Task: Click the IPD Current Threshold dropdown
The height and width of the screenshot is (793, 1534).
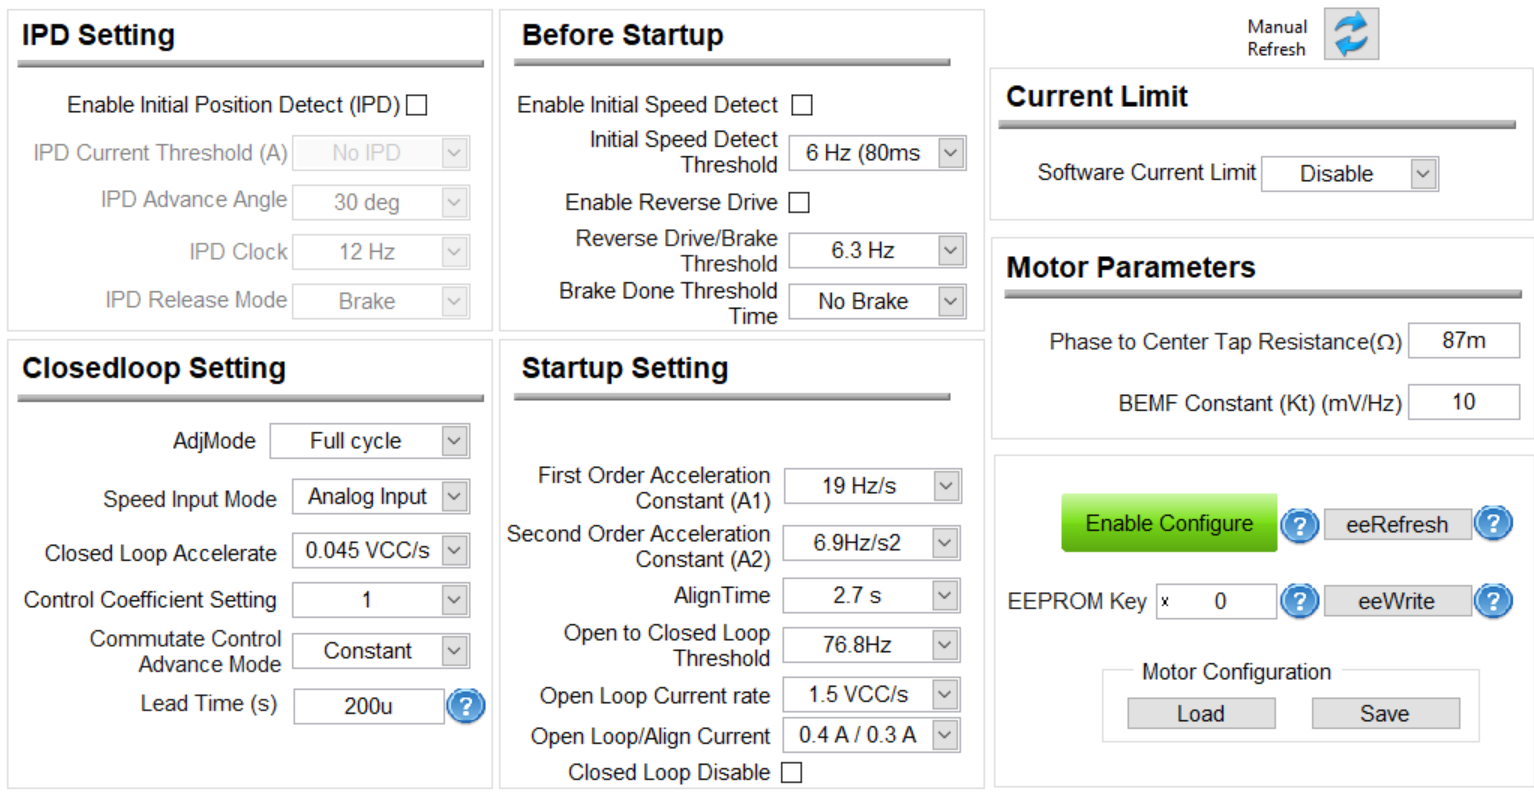Action: [x=381, y=153]
